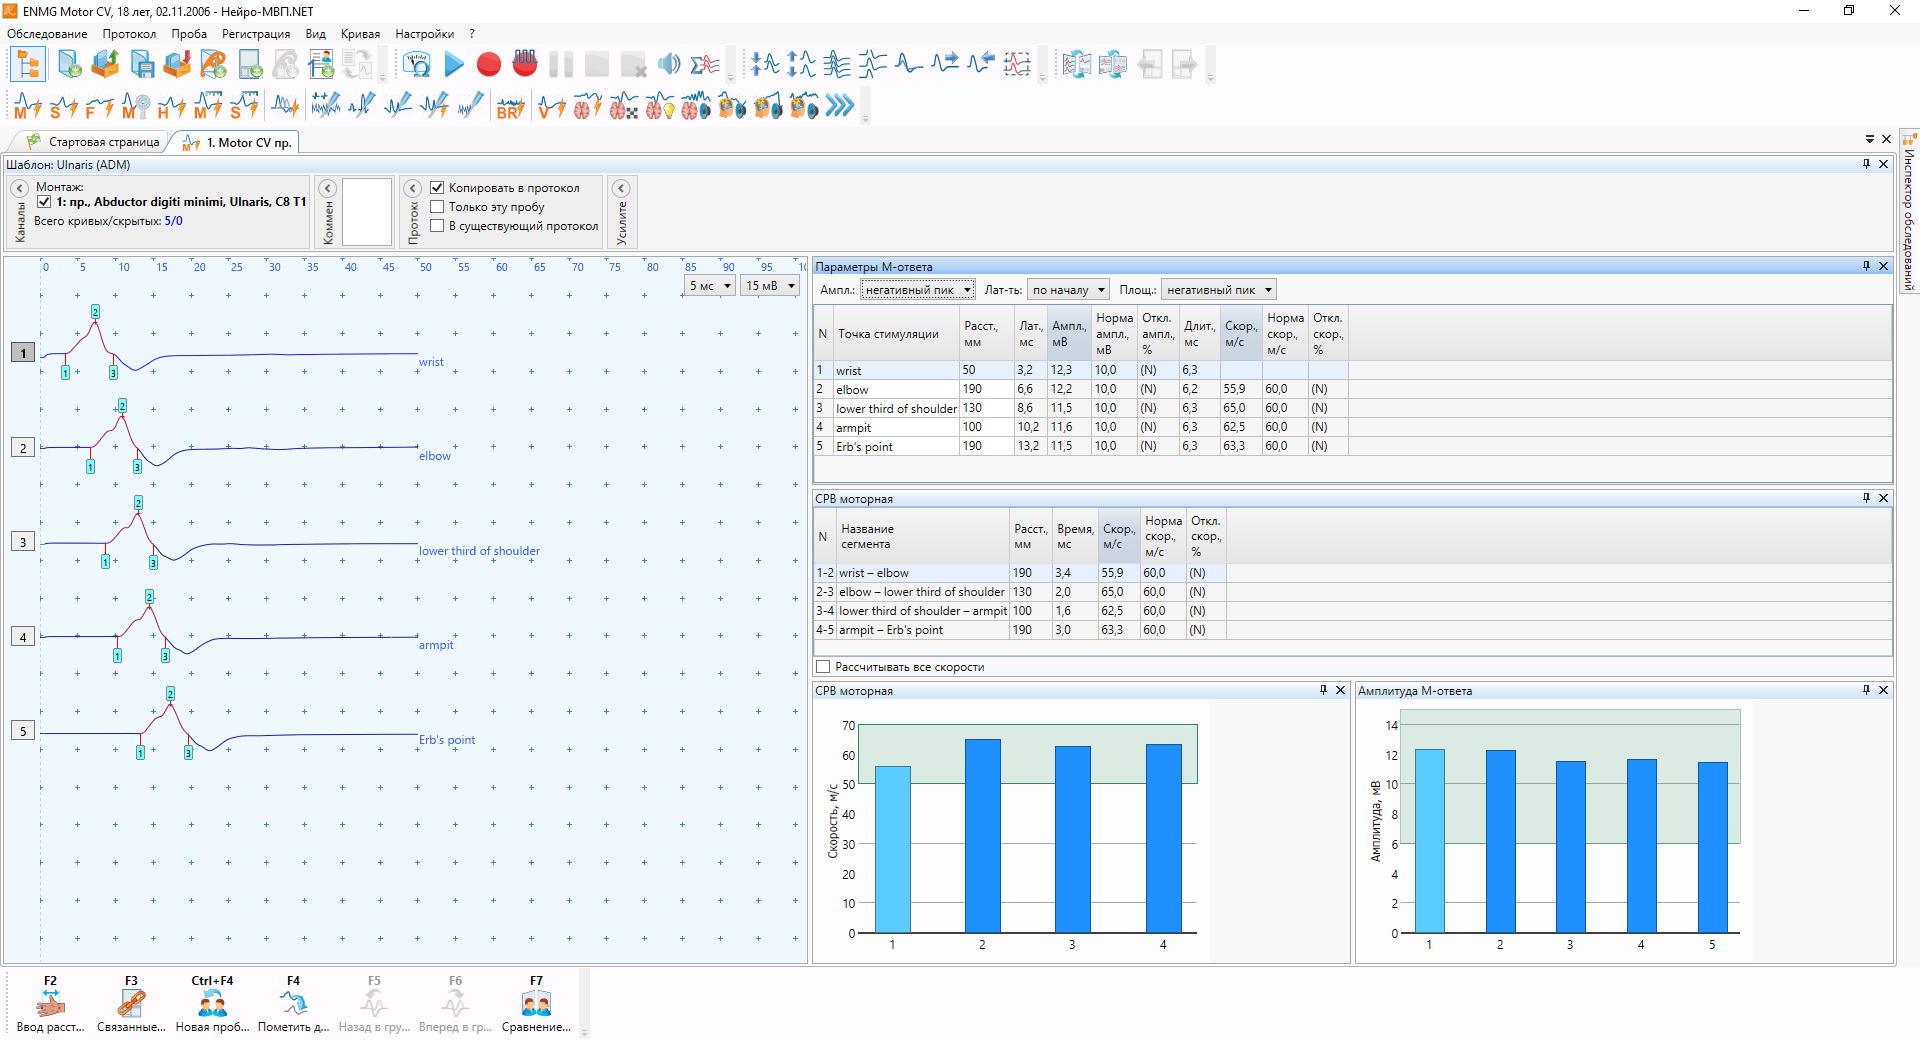Image resolution: width=1920 pixels, height=1040 pixels.
Task: Toggle 'Копировать в протокол' checkbox
Action: [437, 188]
